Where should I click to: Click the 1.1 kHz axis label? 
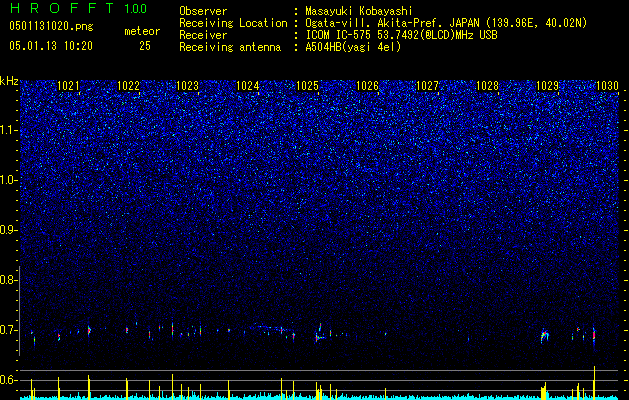pyautogui.click(x=8, y=130)
